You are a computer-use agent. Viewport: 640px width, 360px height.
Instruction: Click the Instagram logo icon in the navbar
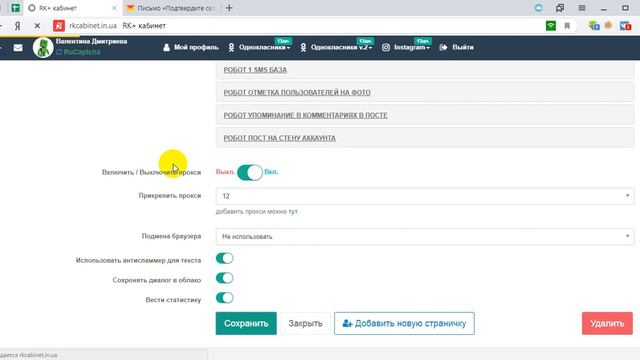pyautogui.click(x=386, y=48)
